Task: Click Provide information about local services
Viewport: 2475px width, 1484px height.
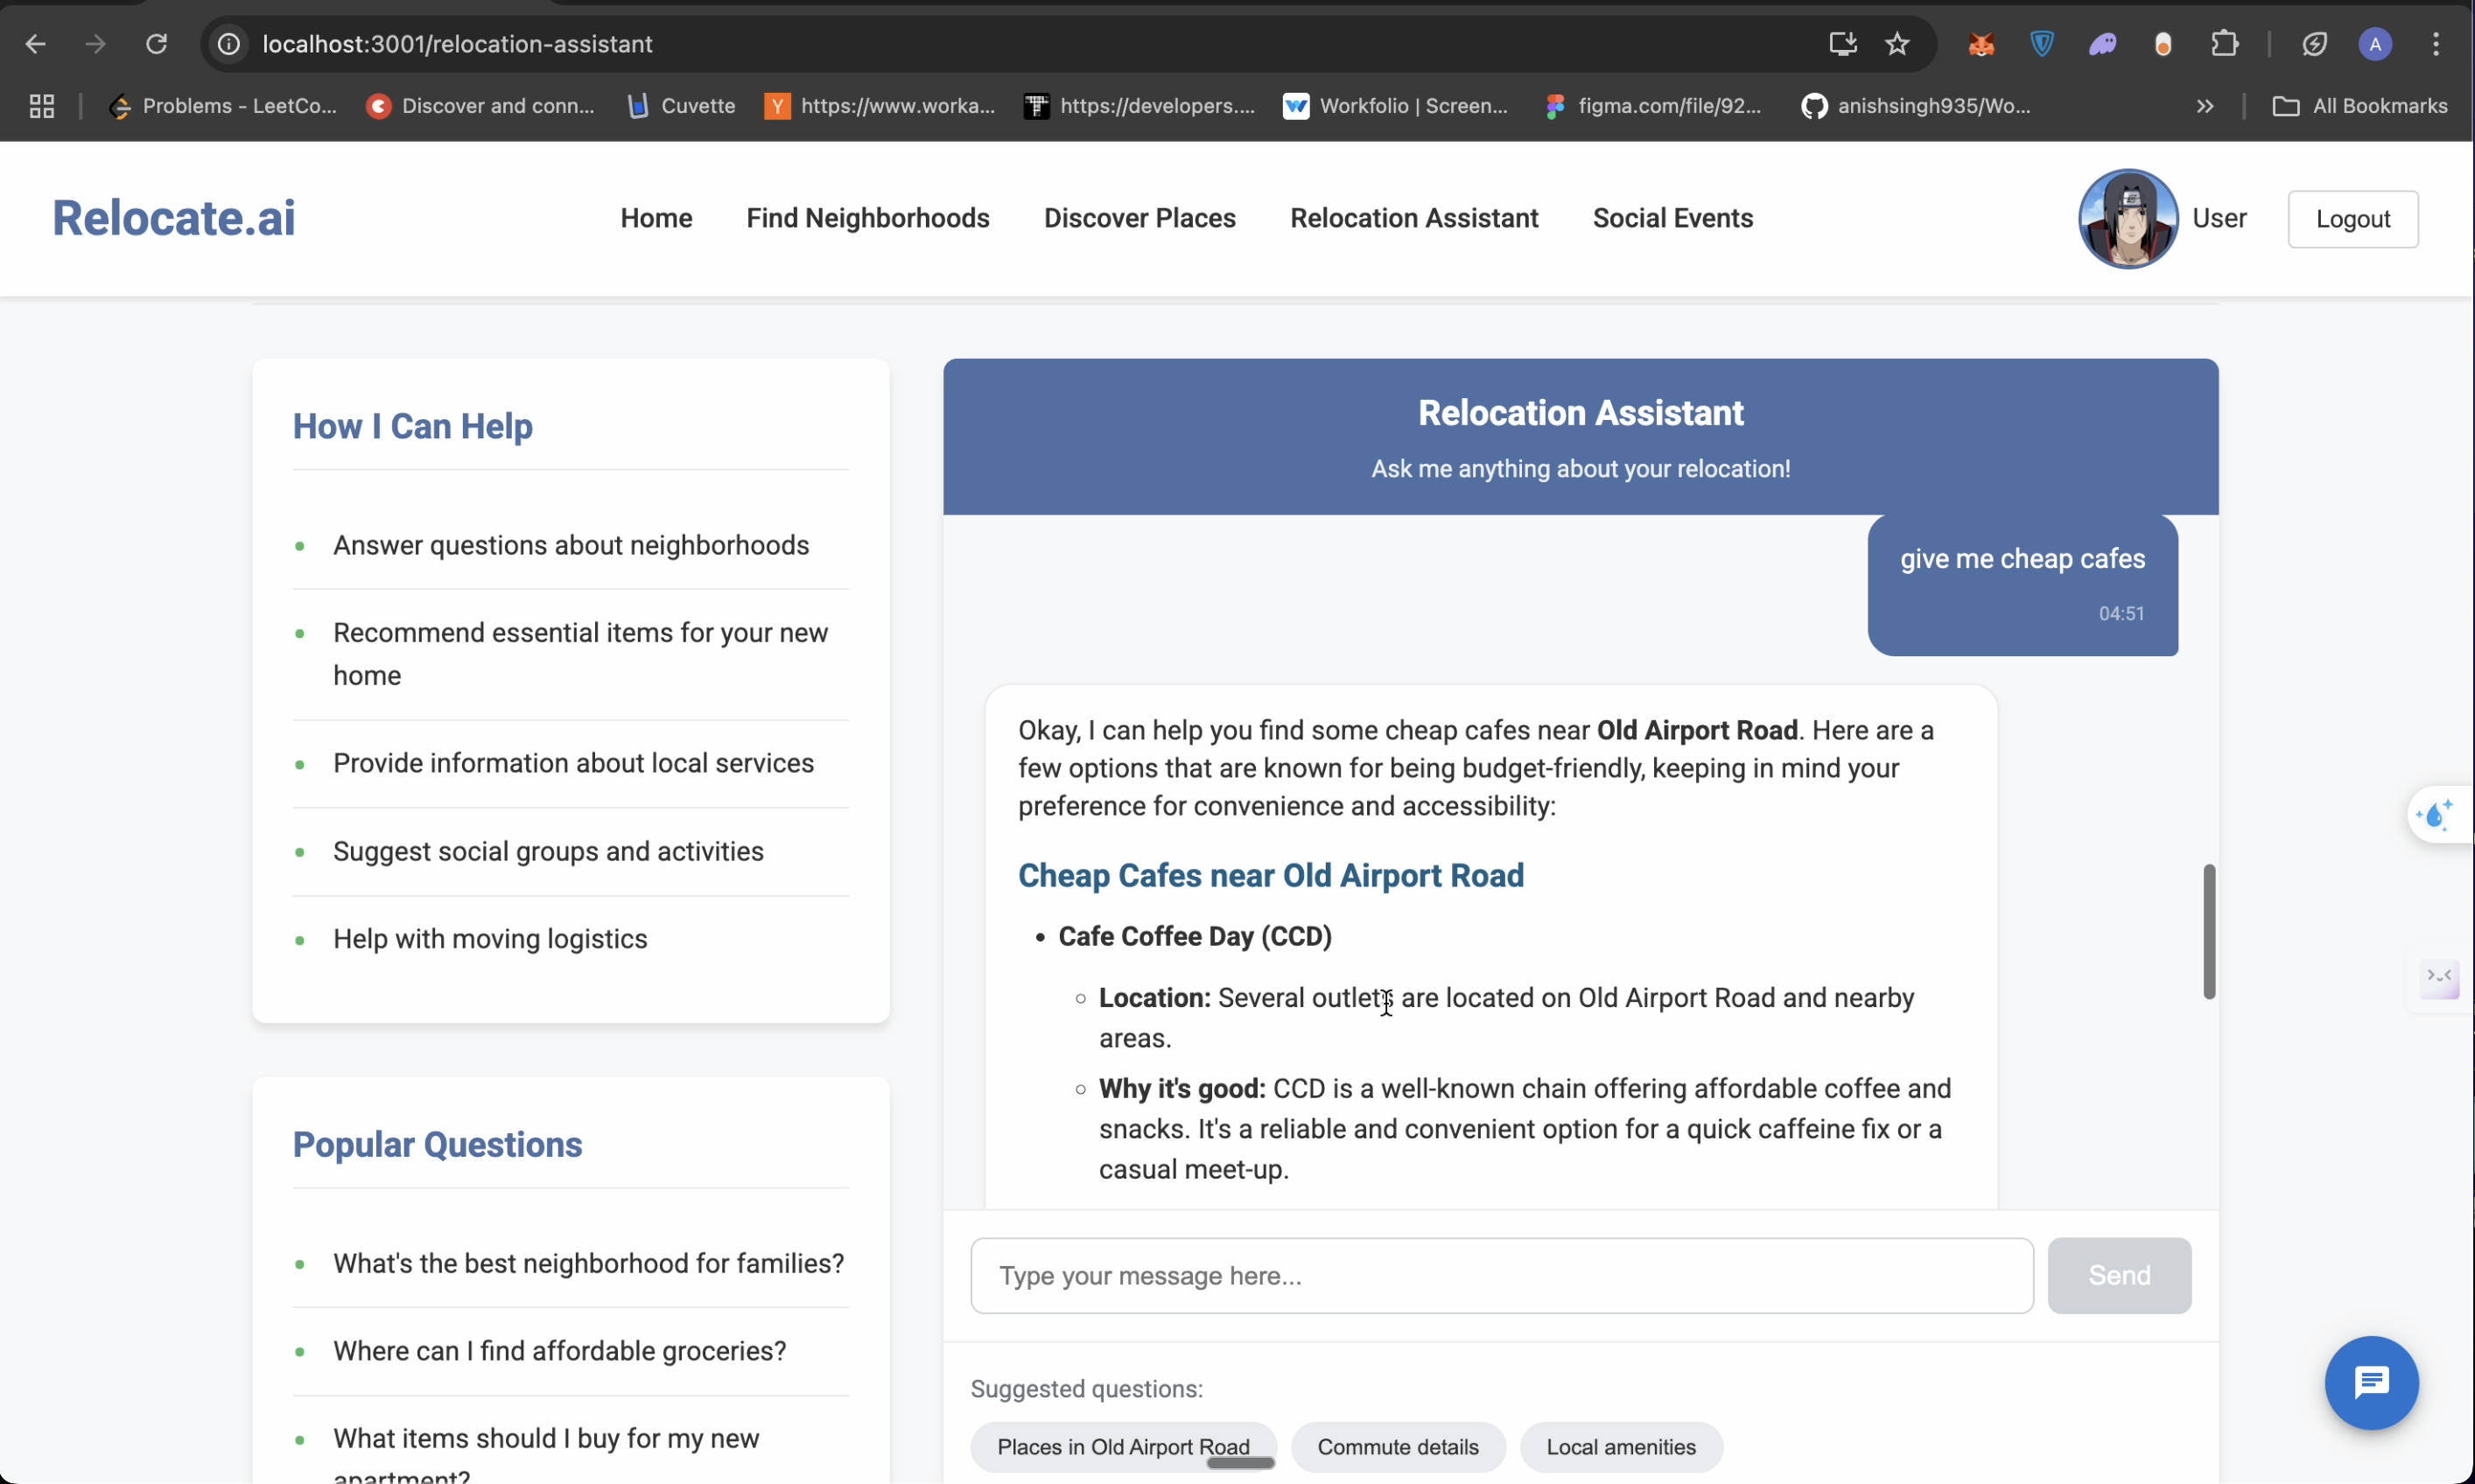Action: coord(573,763)
